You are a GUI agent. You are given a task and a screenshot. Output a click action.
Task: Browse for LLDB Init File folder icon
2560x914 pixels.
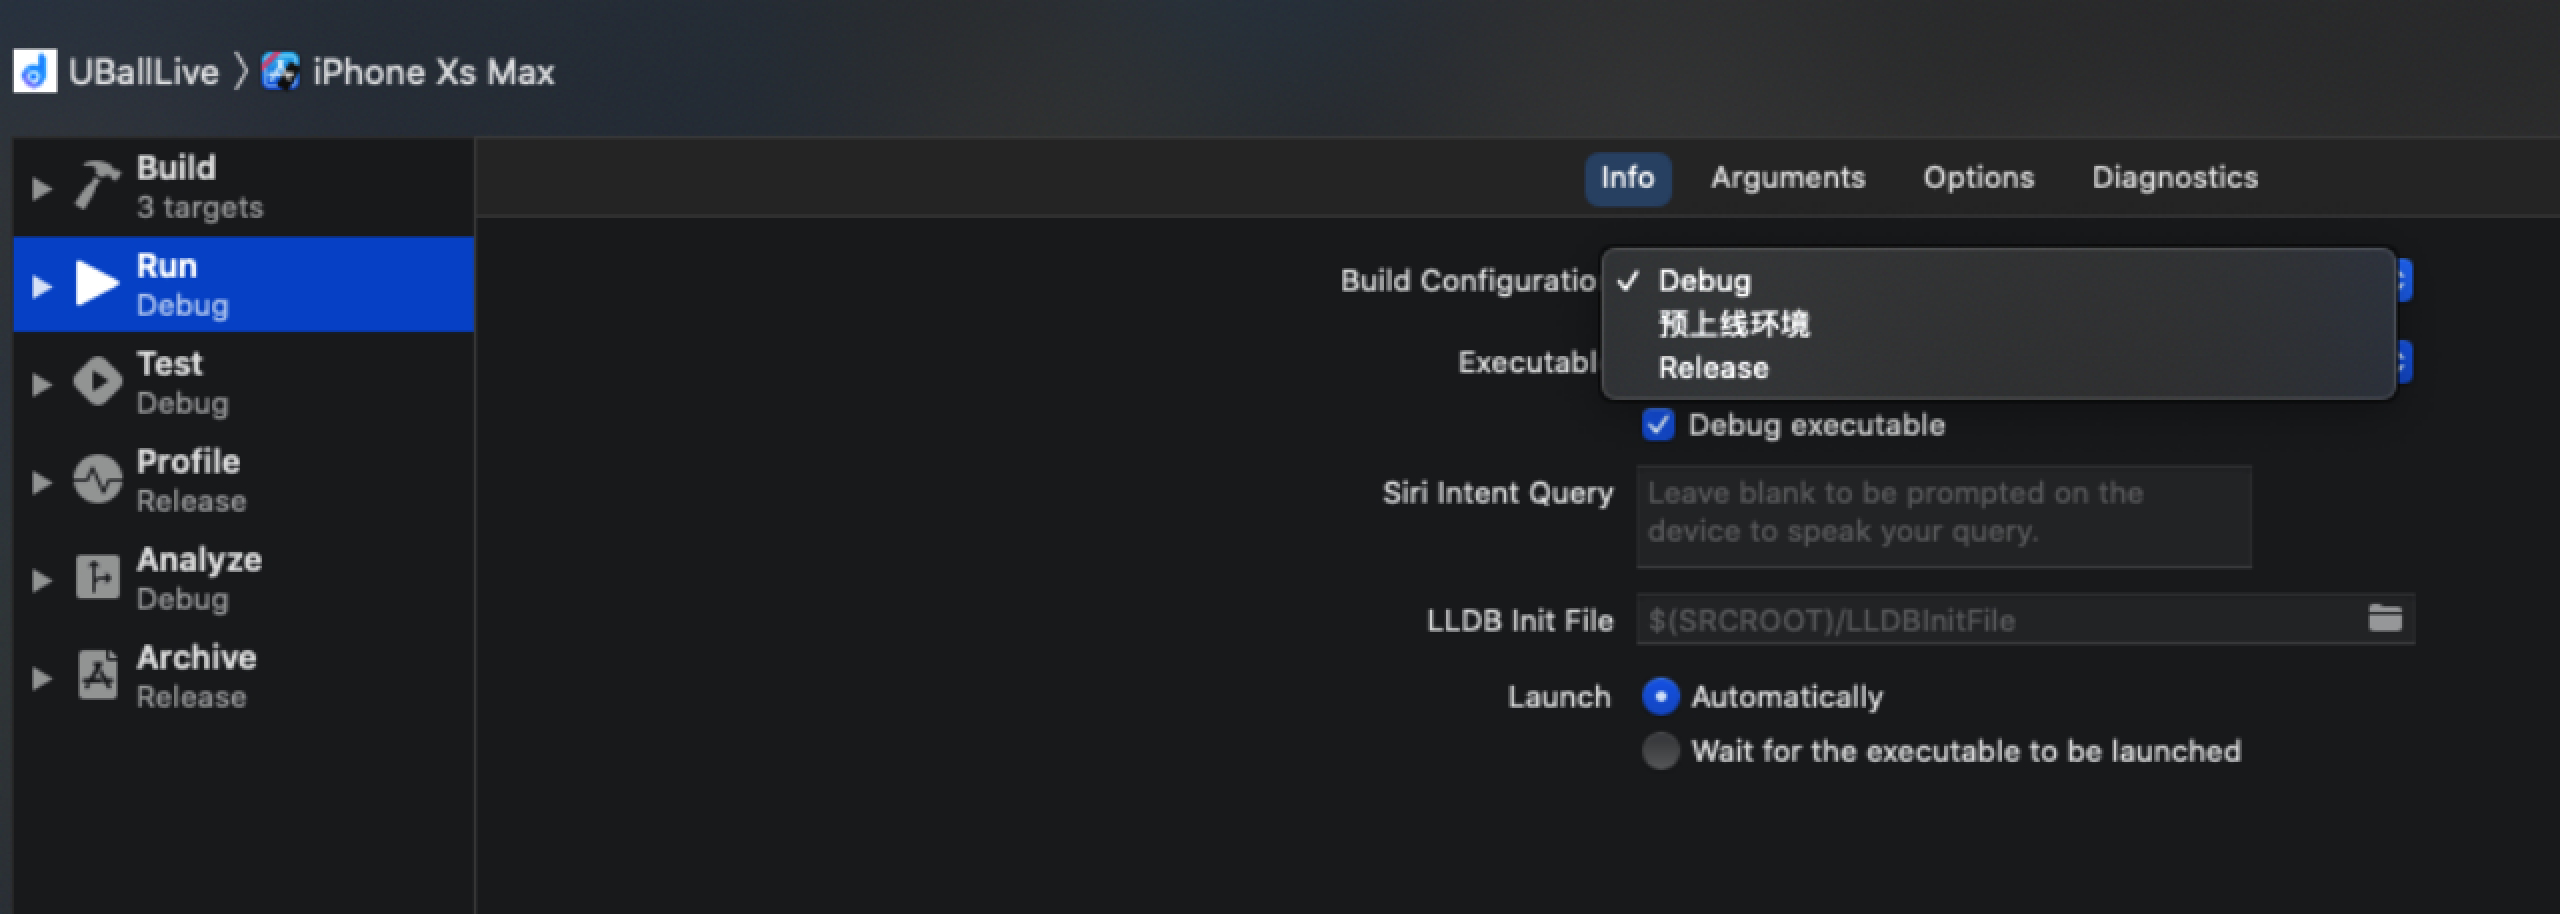click(x=2385, y=618)
